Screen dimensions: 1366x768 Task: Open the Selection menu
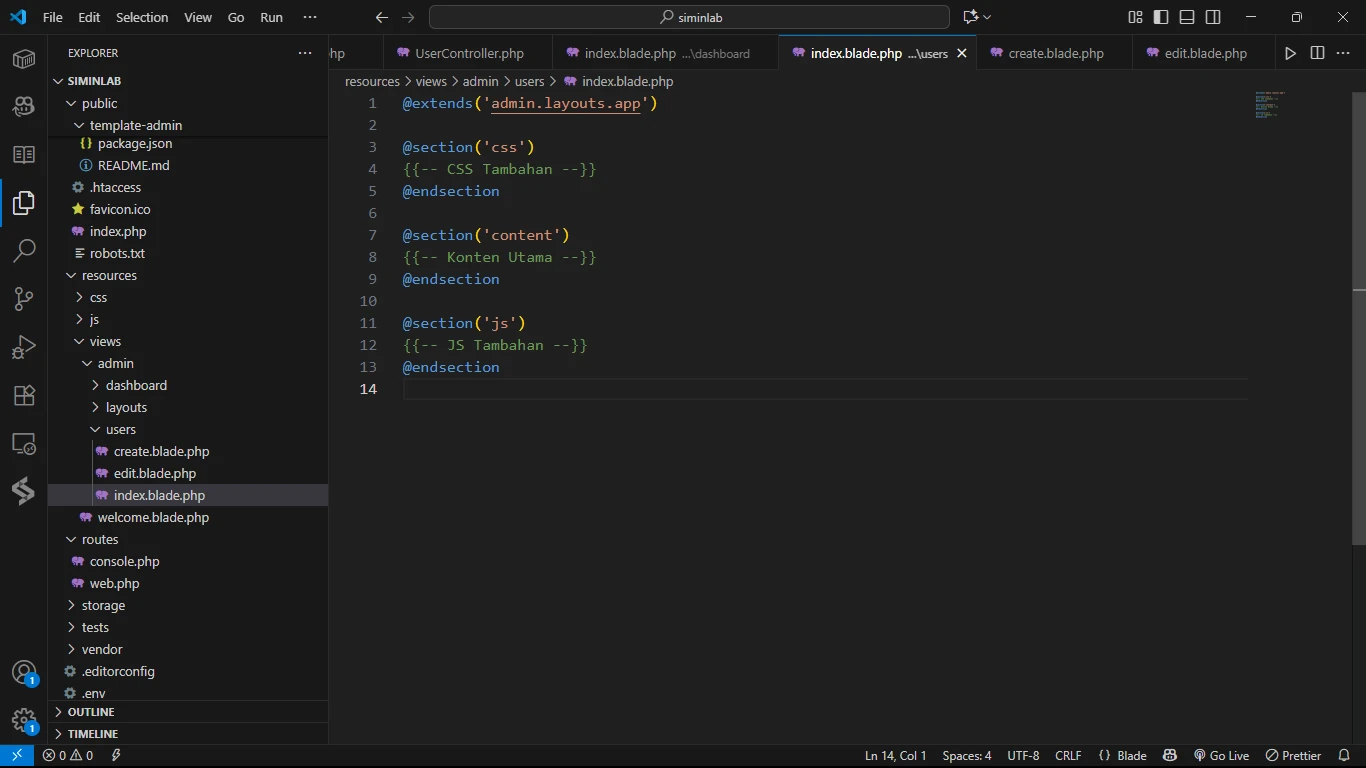coord(142,17)
